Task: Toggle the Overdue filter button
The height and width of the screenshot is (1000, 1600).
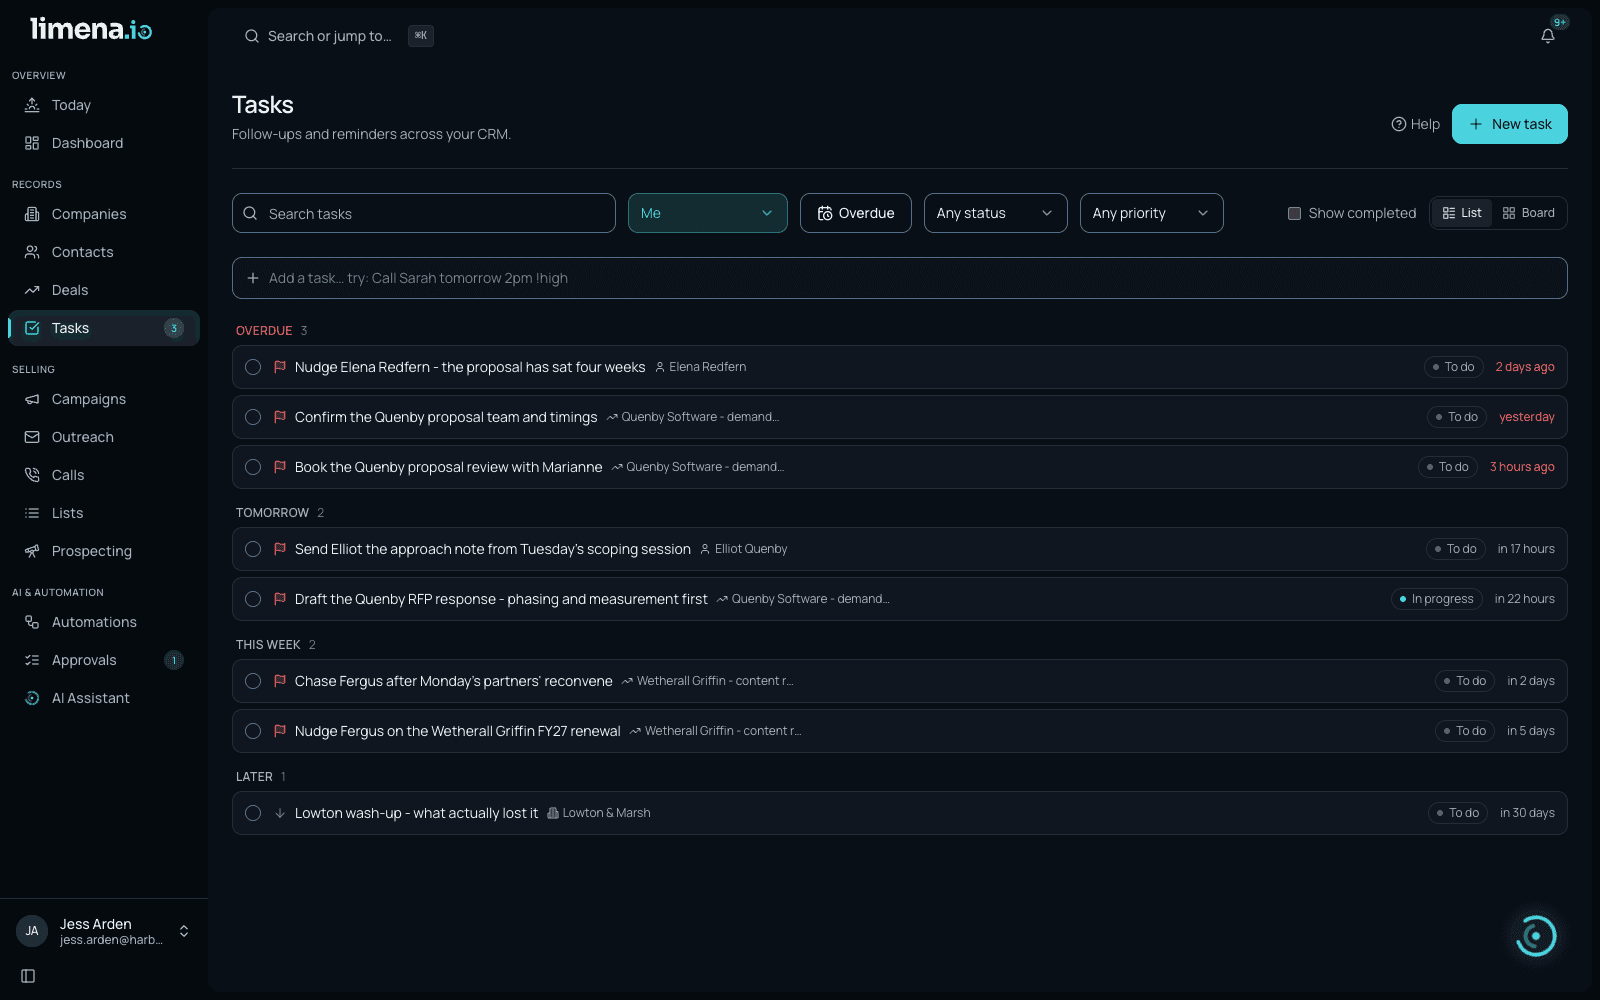Action: pyautogui.click(x=856, y=213)
